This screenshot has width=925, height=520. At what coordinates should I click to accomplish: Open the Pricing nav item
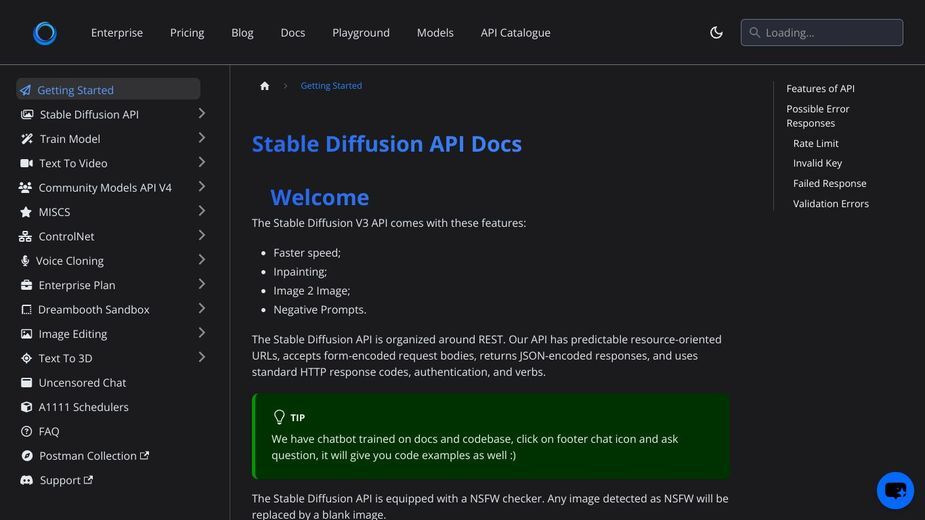(x=187, y=33)
